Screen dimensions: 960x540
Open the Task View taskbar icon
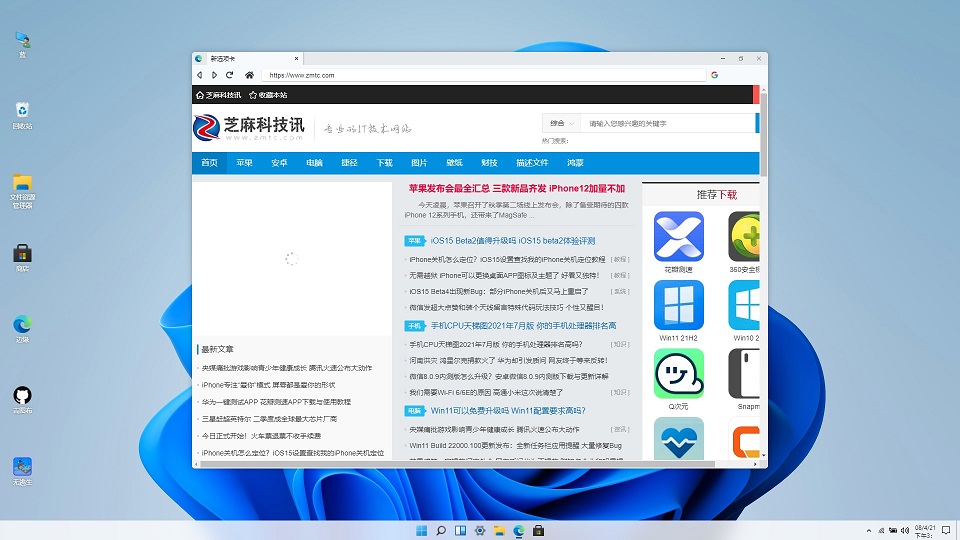coord(460,530)
